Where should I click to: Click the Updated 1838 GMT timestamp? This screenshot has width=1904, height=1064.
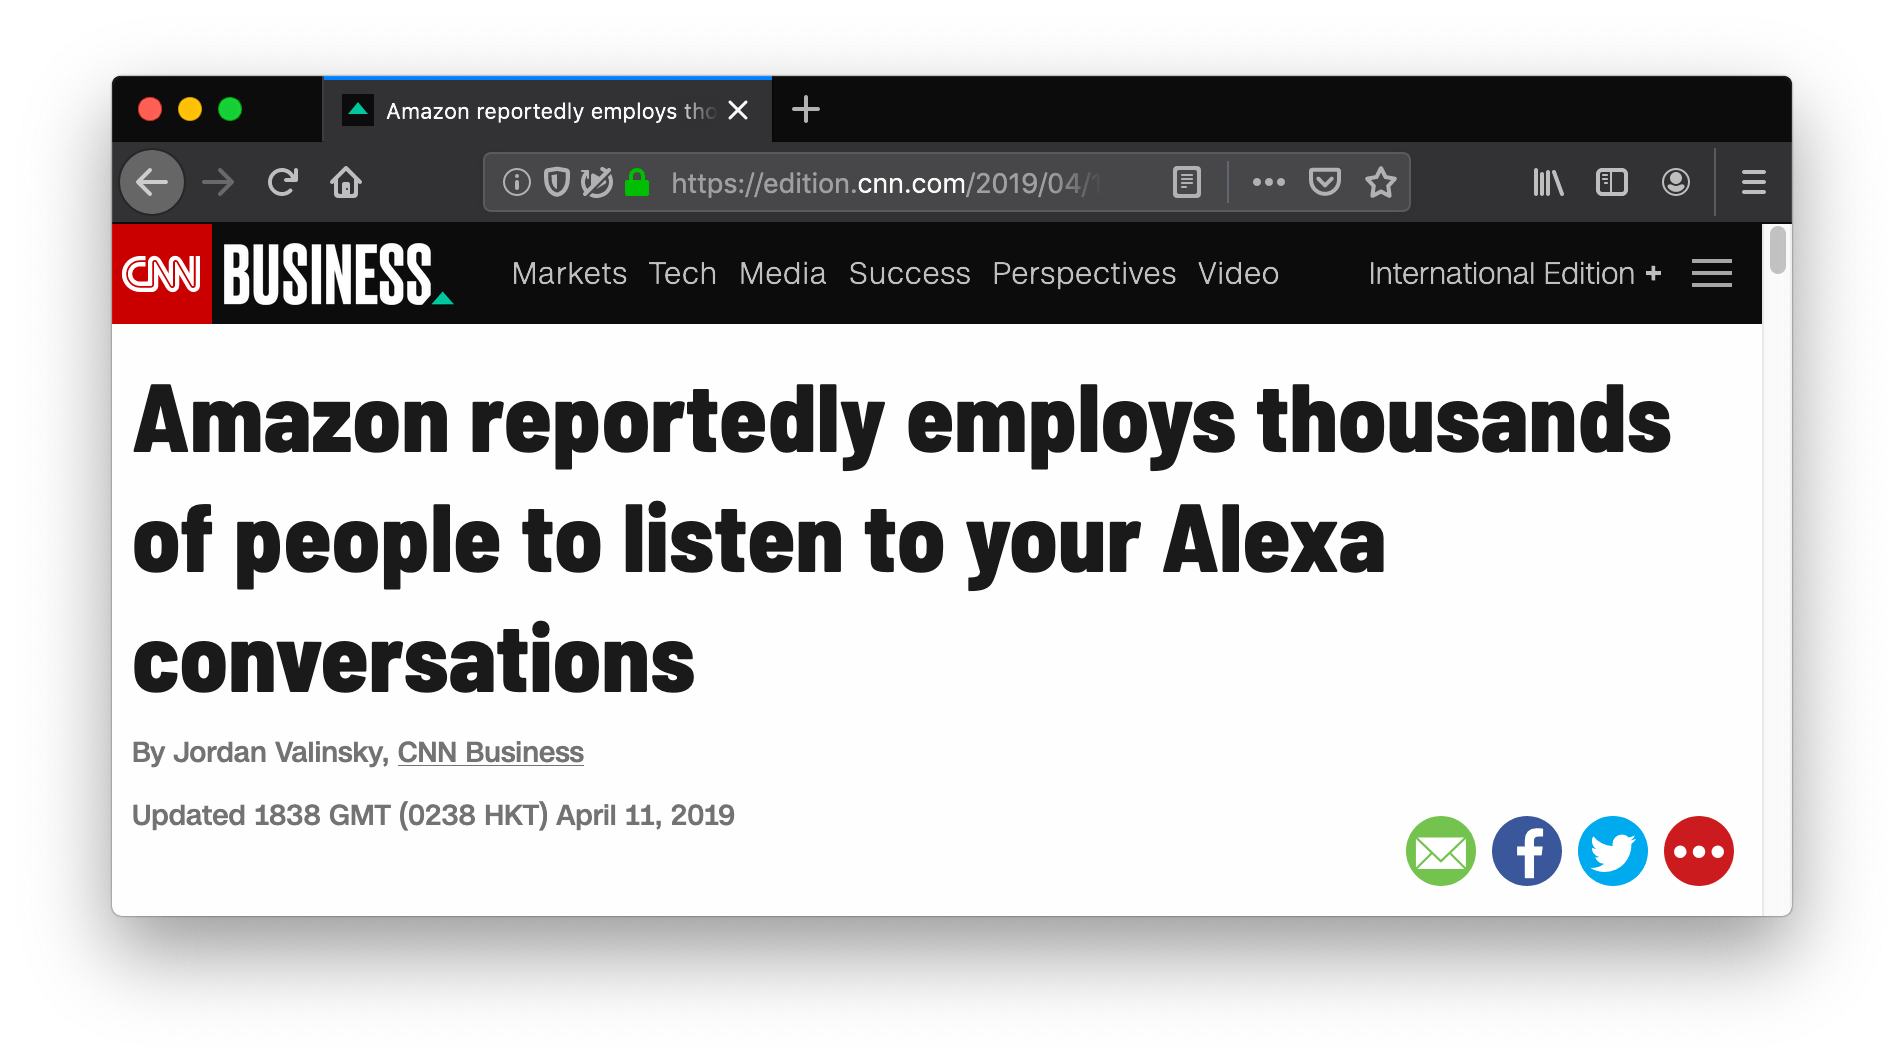[433, 815]
